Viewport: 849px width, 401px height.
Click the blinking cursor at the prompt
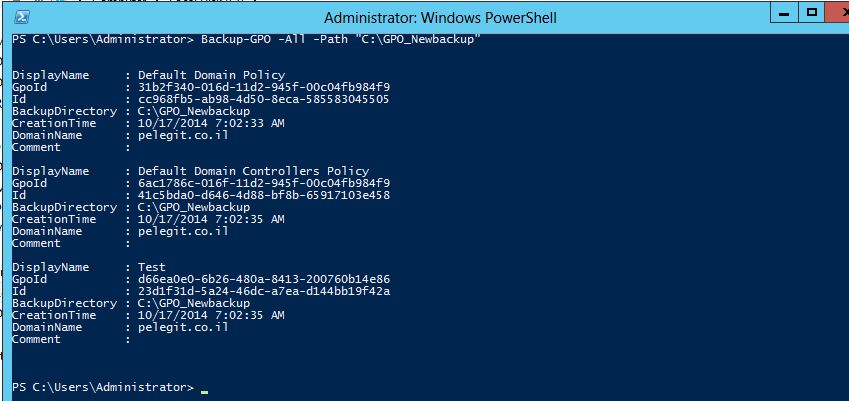204,391
